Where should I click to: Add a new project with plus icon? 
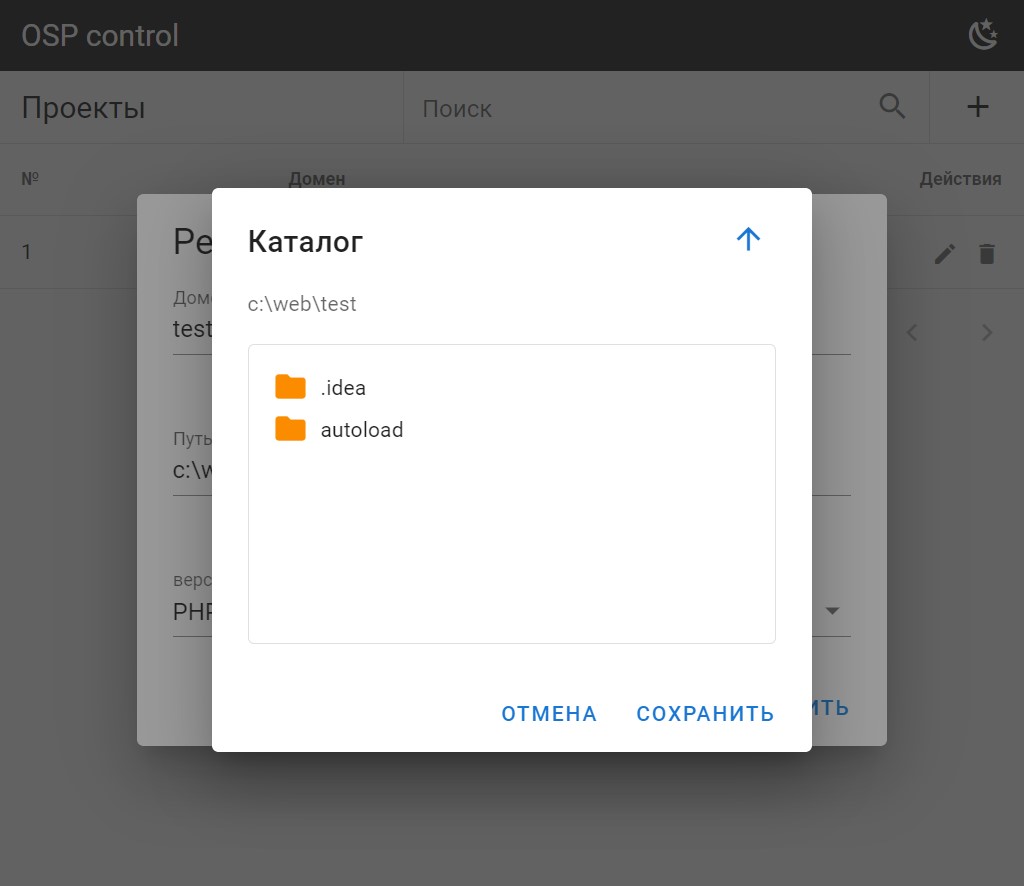pos(977,107)
